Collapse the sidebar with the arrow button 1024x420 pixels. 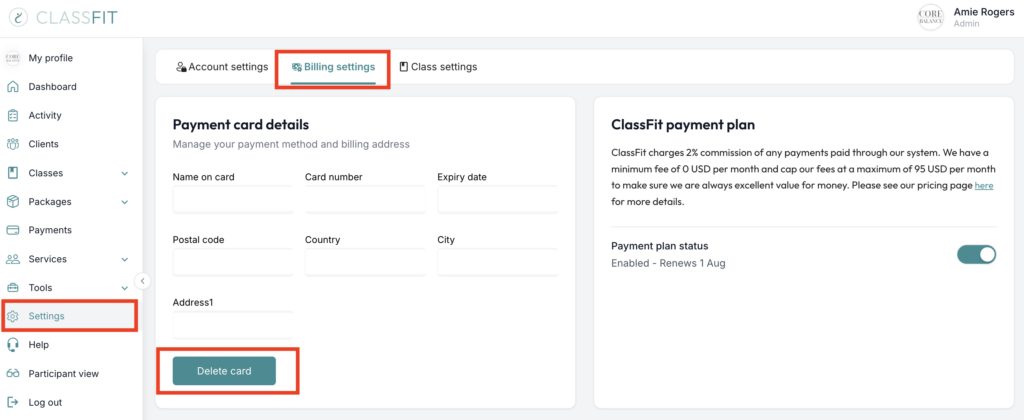142,281
